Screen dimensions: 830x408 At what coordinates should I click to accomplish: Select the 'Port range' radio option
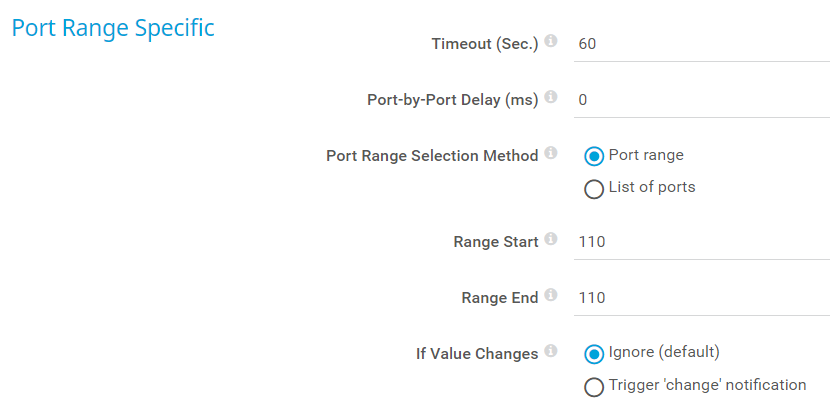[x=594, y=156]
